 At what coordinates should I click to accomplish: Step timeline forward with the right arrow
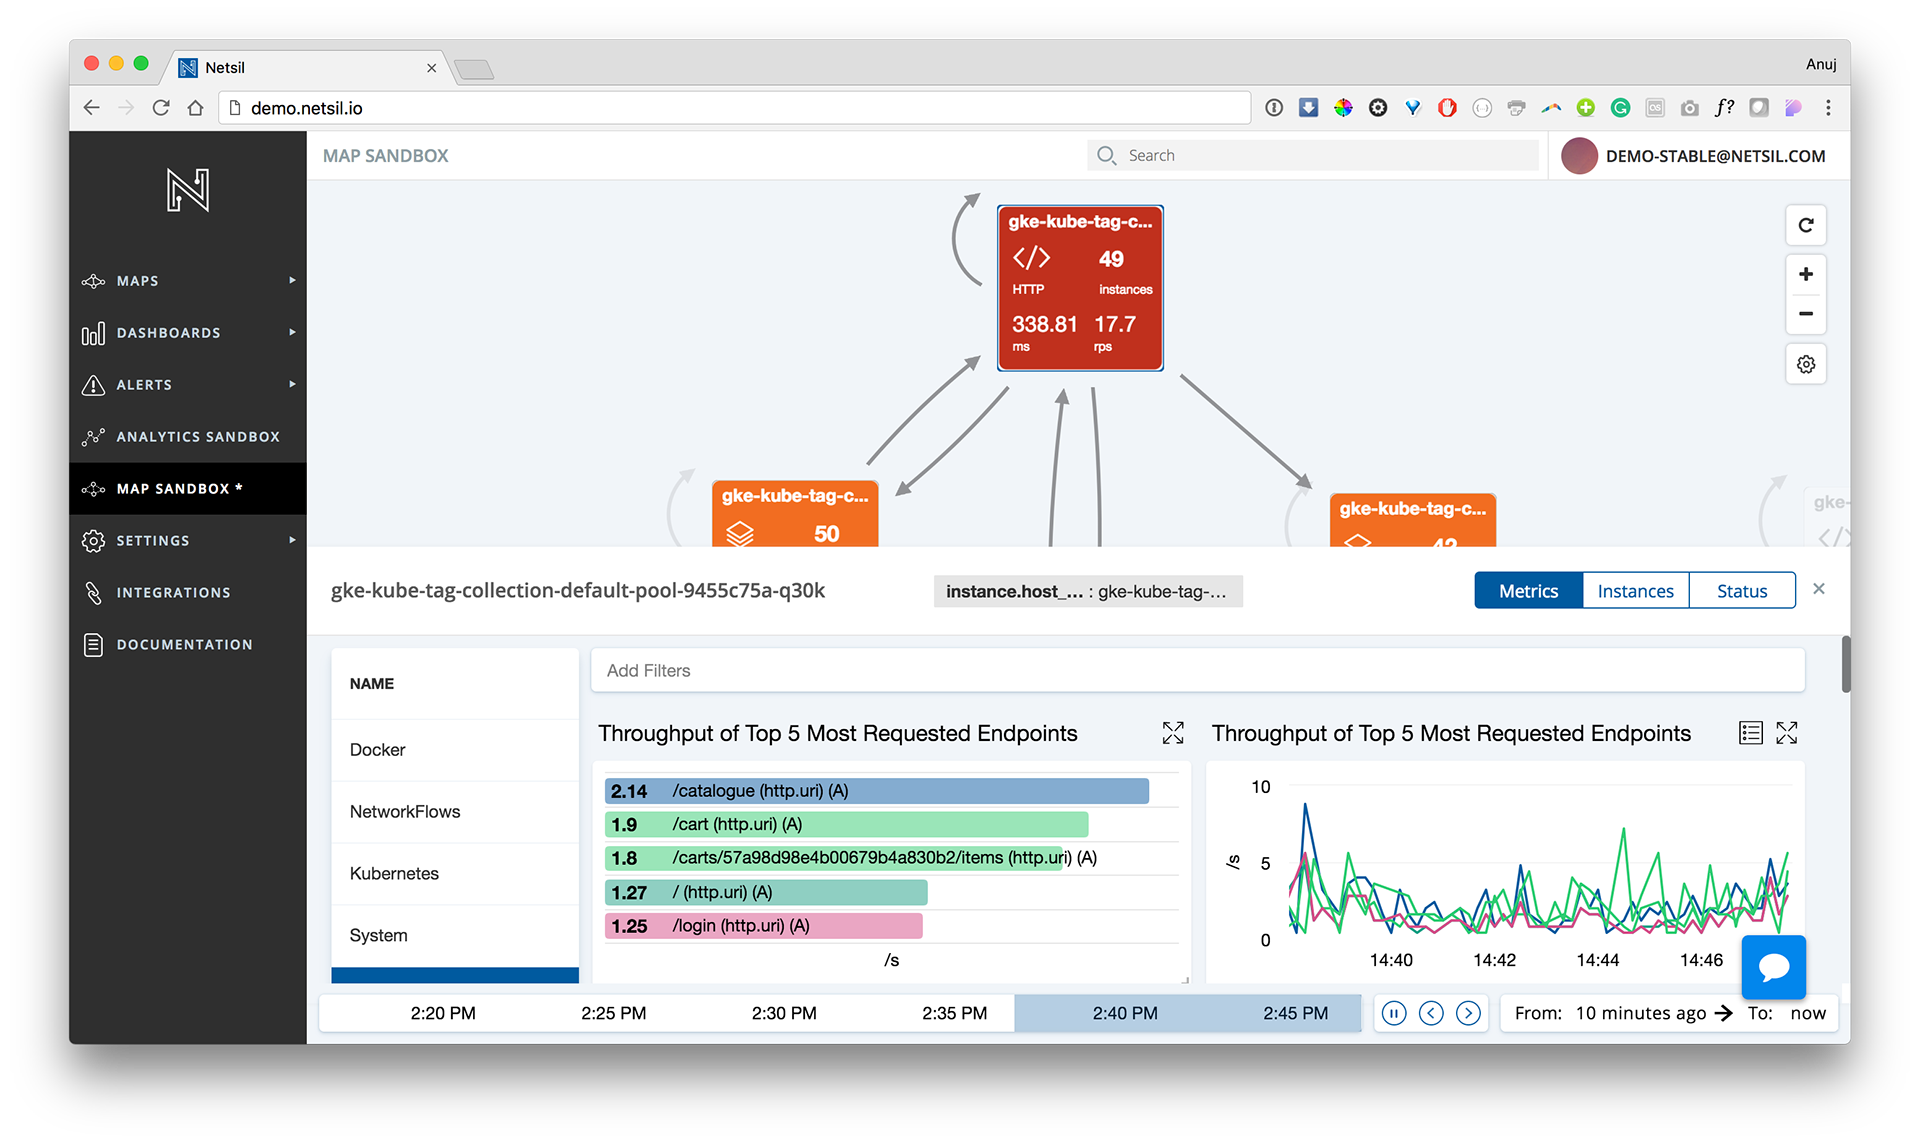1468,1013
